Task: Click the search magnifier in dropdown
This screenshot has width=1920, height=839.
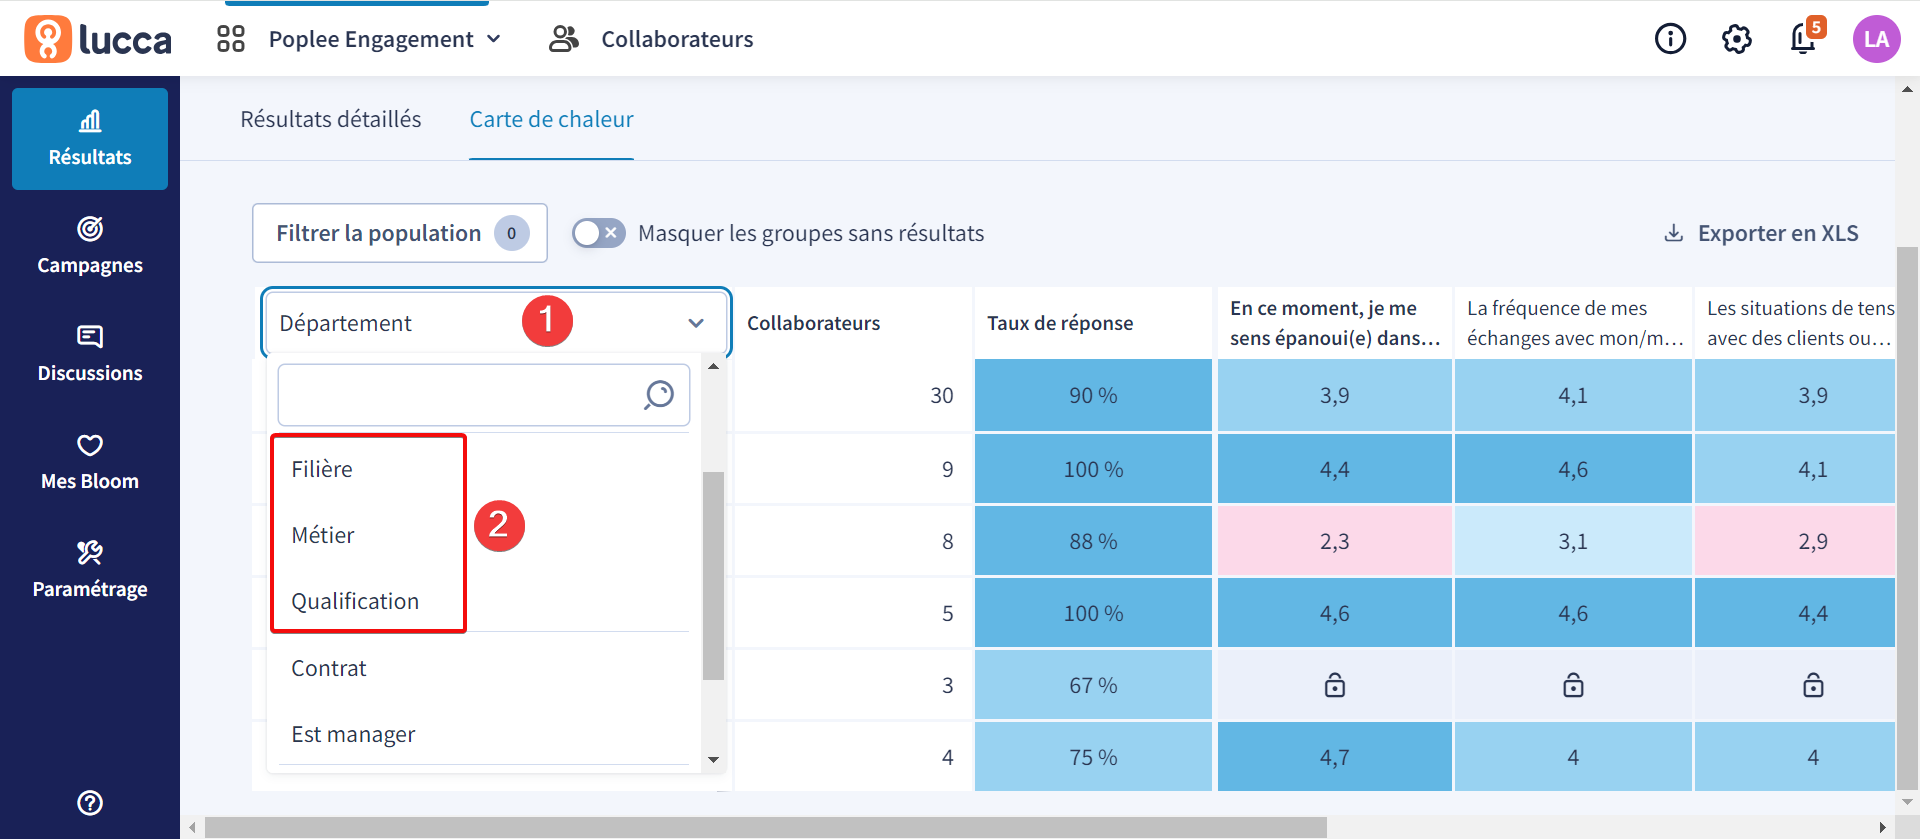Action: pyautogui.click(x=659, y=395)
